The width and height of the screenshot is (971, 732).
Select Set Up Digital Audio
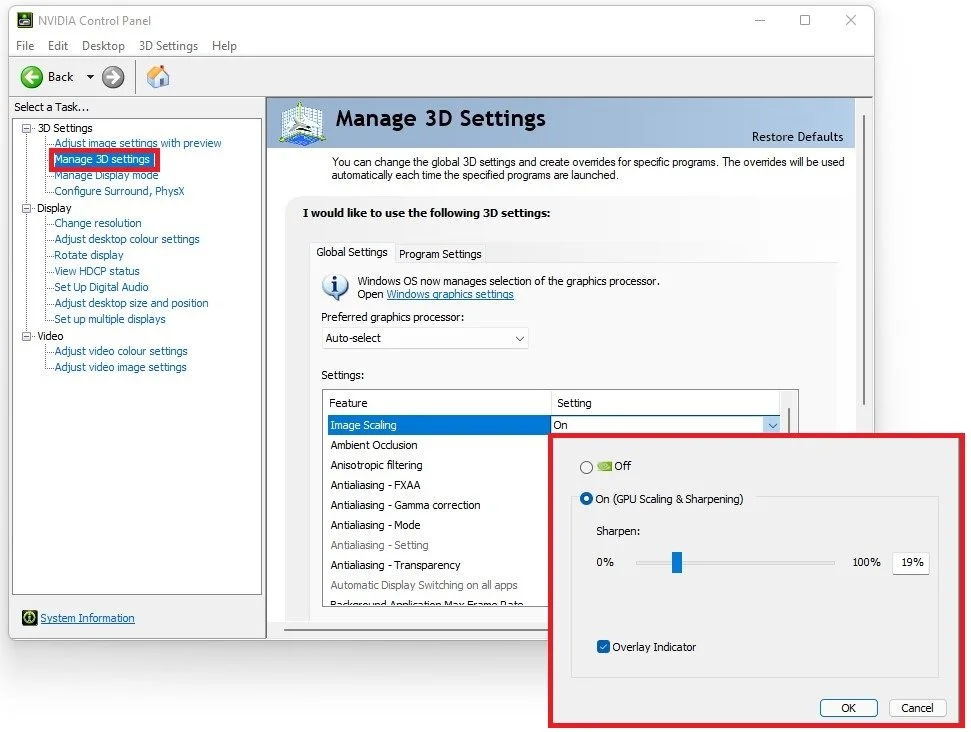101,287
